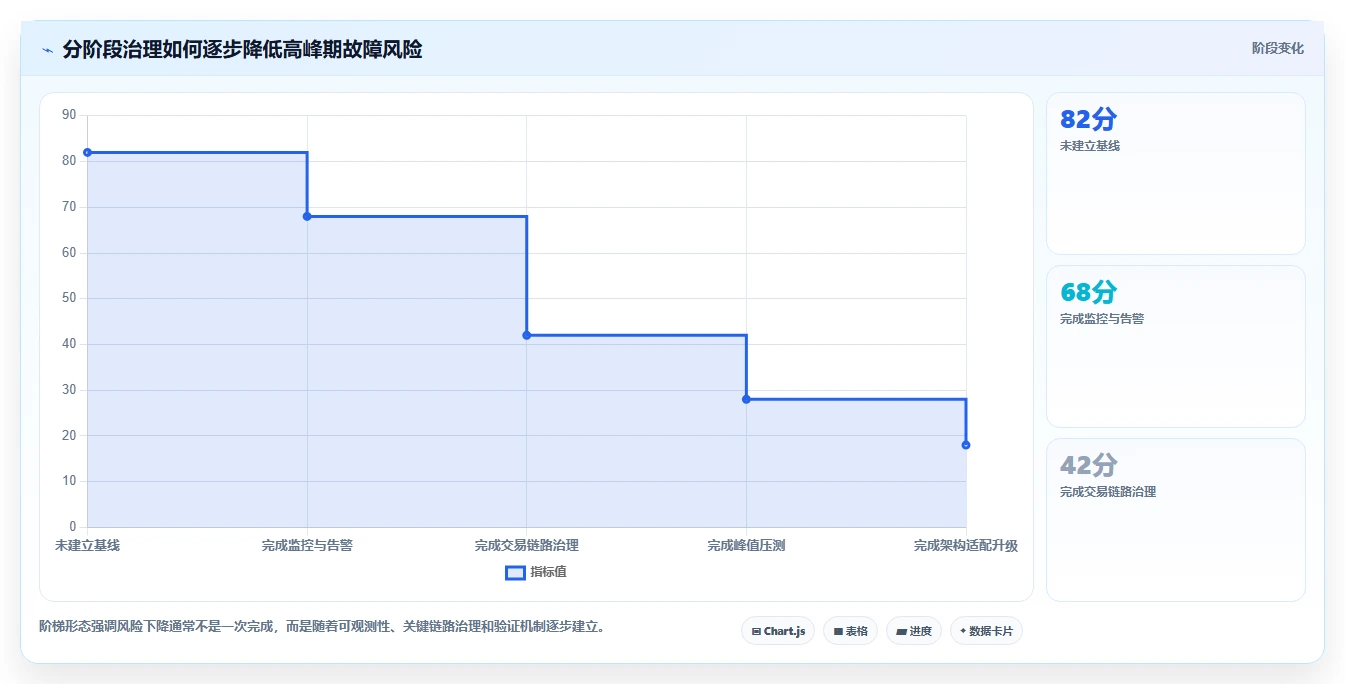The image size is (1345, 684).
Task: Click the x-axis label 完成交易链路治理
Action: click(x=527, y=546)
